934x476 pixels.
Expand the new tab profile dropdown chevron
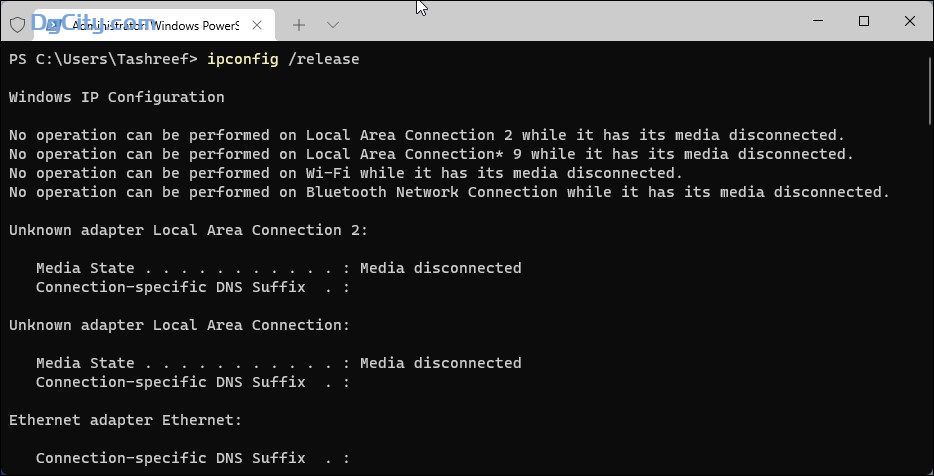point(334,25)
